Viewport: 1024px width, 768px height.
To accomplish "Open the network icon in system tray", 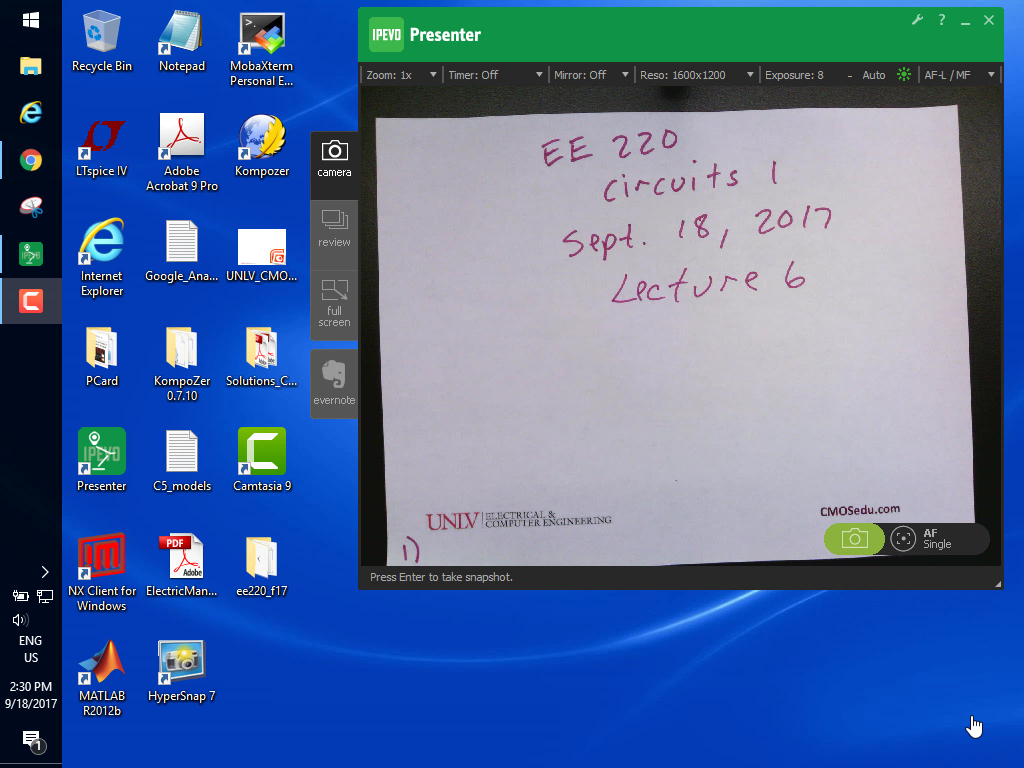I will click(x=45, y=596).
